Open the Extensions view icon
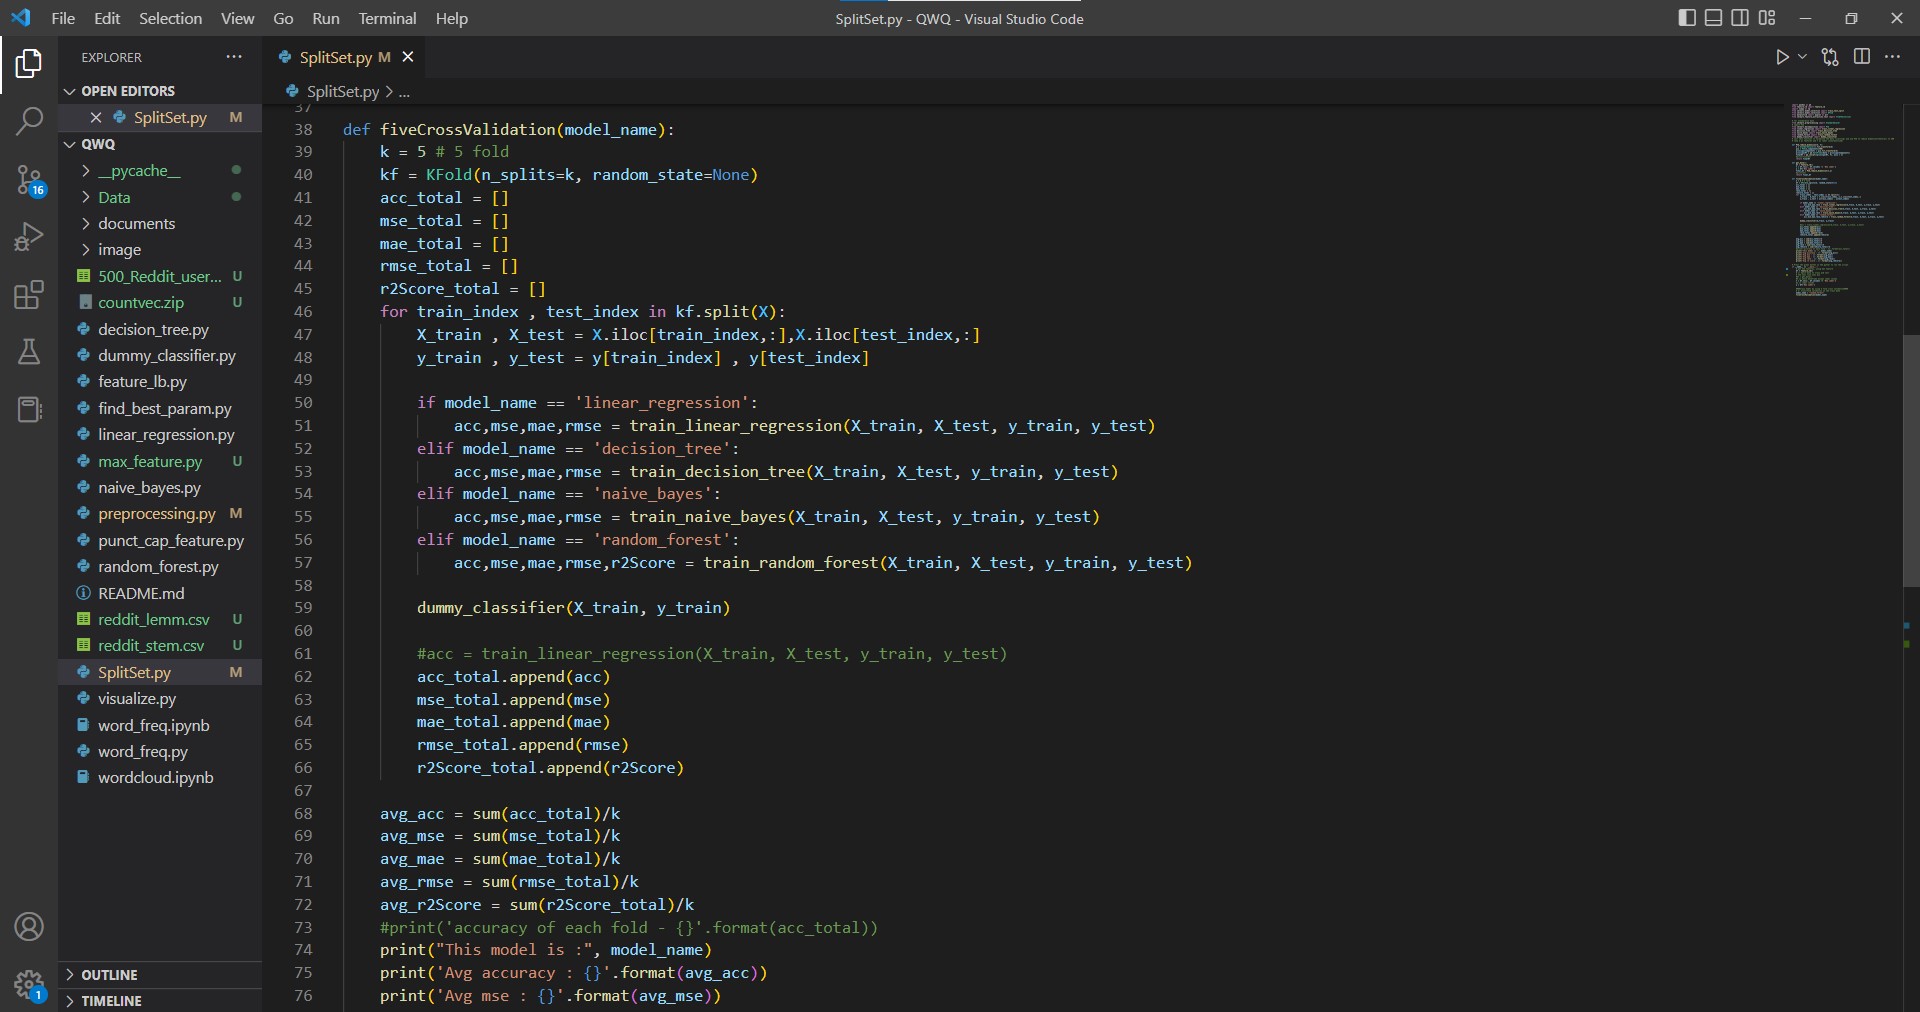The width and height of the screenshot is (1920, 1012). coord(29,295)
